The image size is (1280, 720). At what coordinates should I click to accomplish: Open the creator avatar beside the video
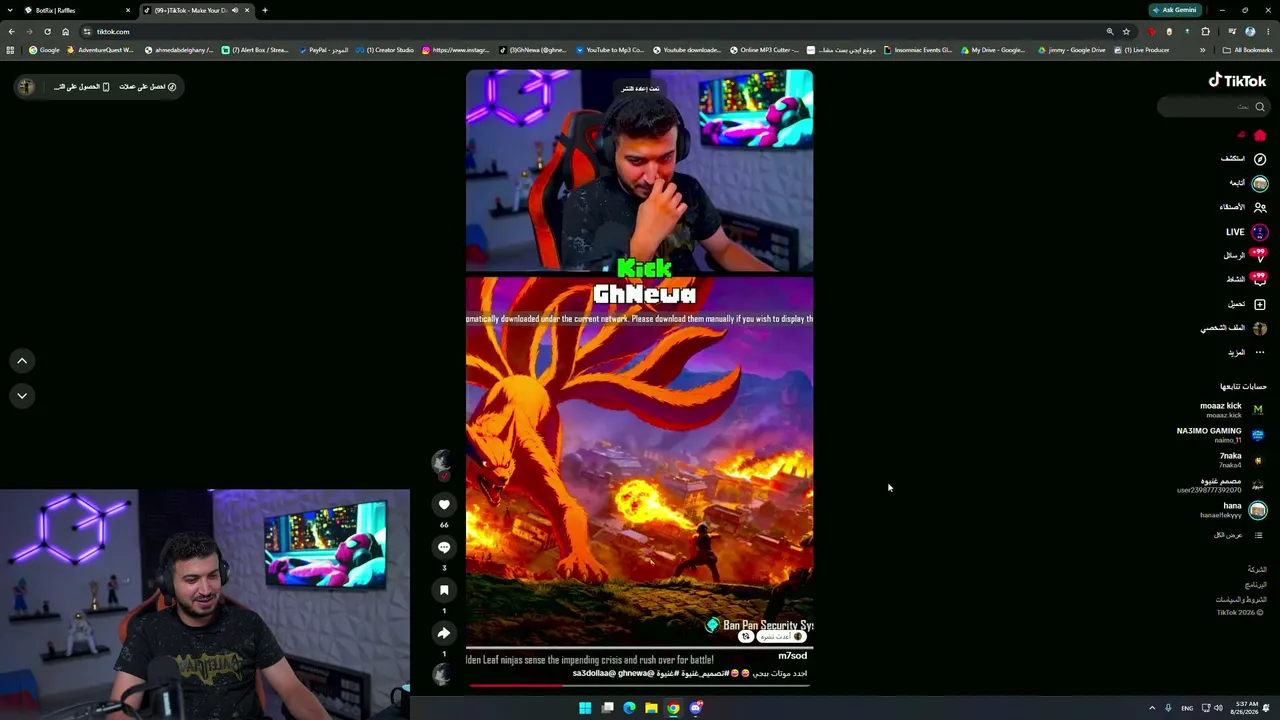pos(442,462)
